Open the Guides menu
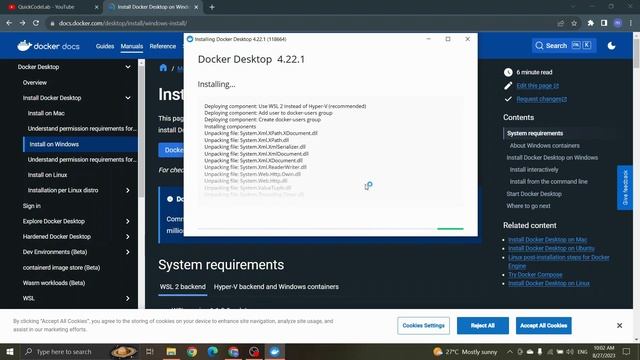The height and width of the screenshot is (360, 640). point(105,46)
